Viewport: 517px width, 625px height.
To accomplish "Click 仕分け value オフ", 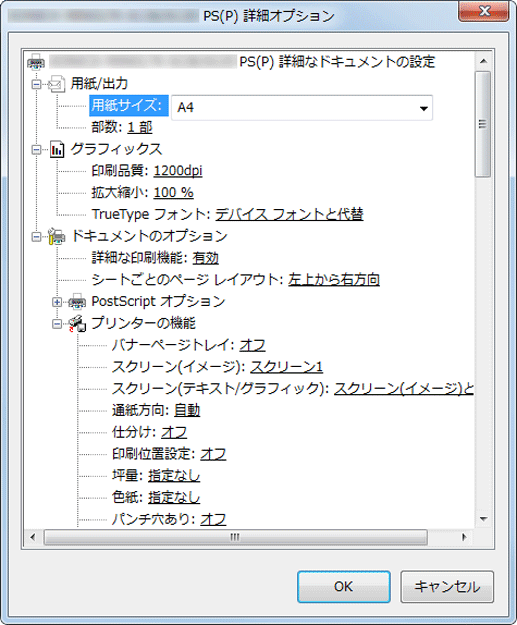I will pyautogui.click(x=174, y=432).
